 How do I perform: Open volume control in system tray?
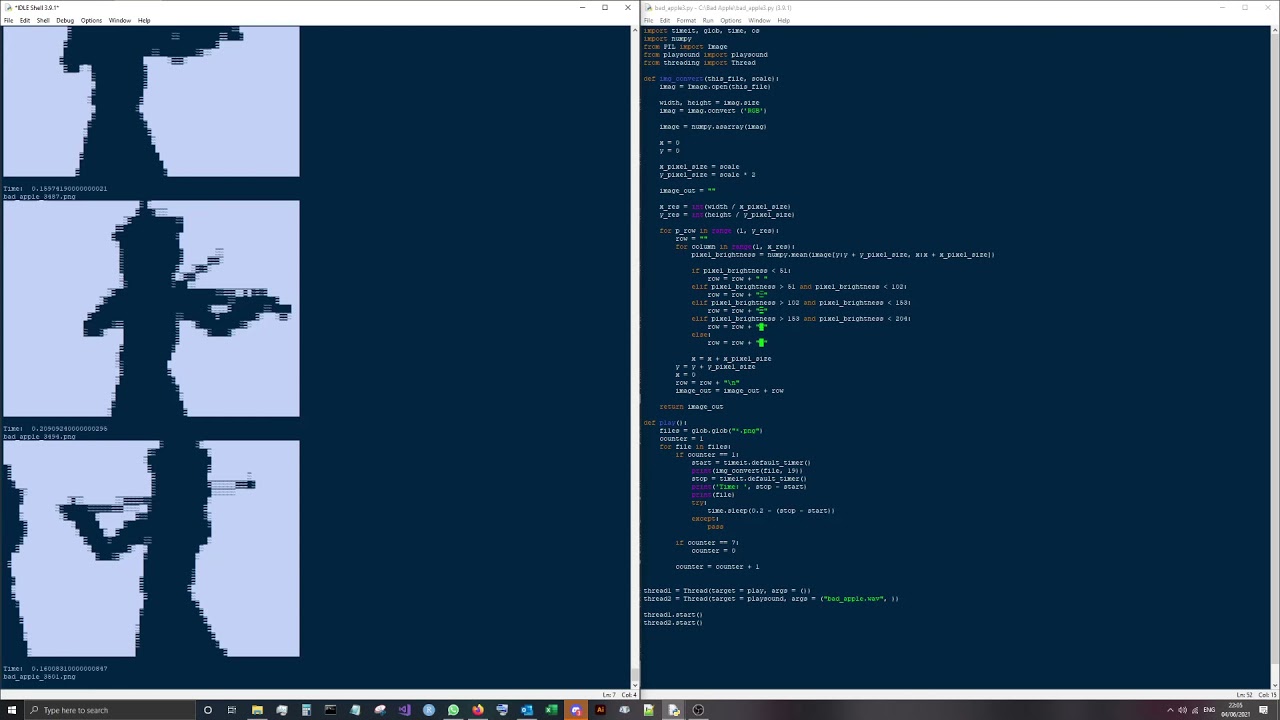1183,710
